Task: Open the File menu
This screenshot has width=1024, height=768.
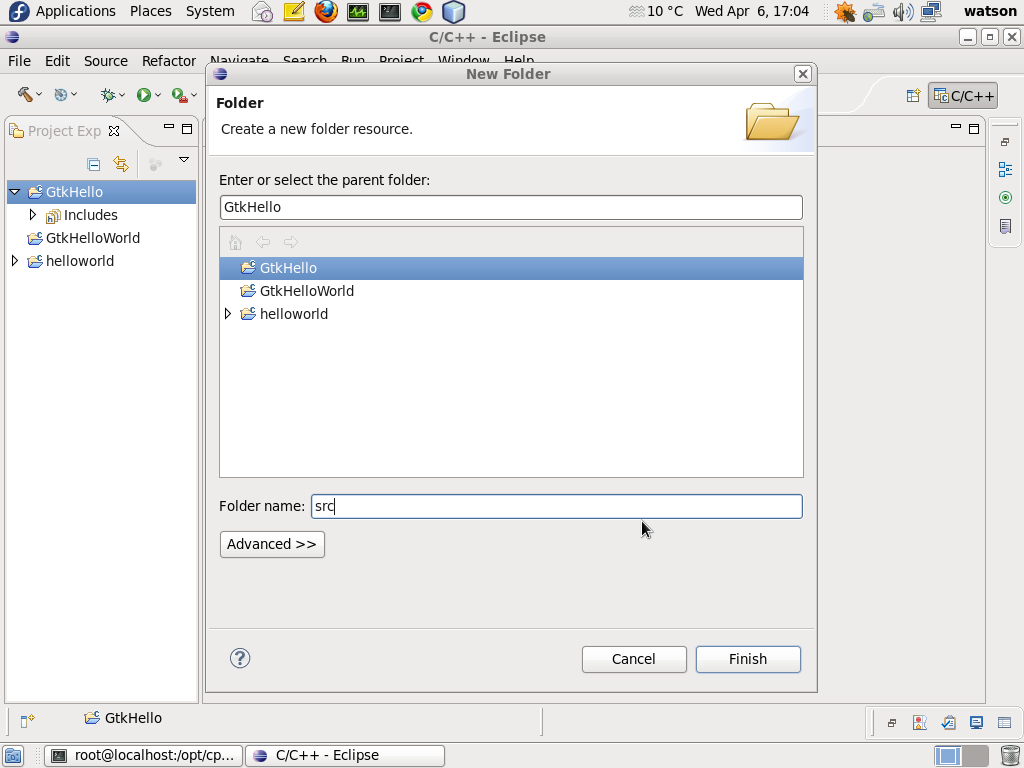Action: [x=19, y=61]
